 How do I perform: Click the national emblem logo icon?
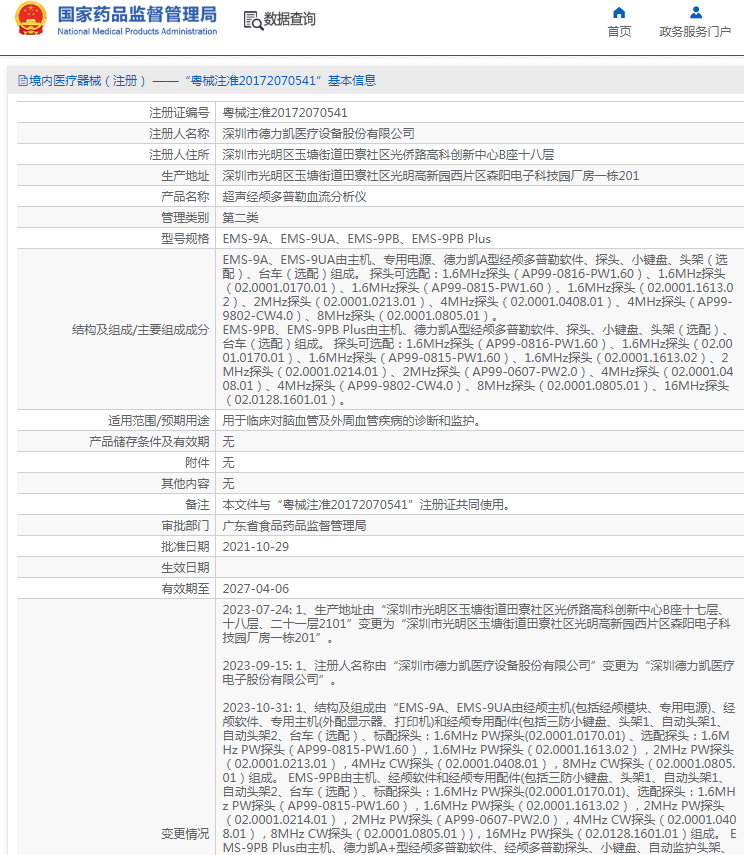[x=31, y=19]
